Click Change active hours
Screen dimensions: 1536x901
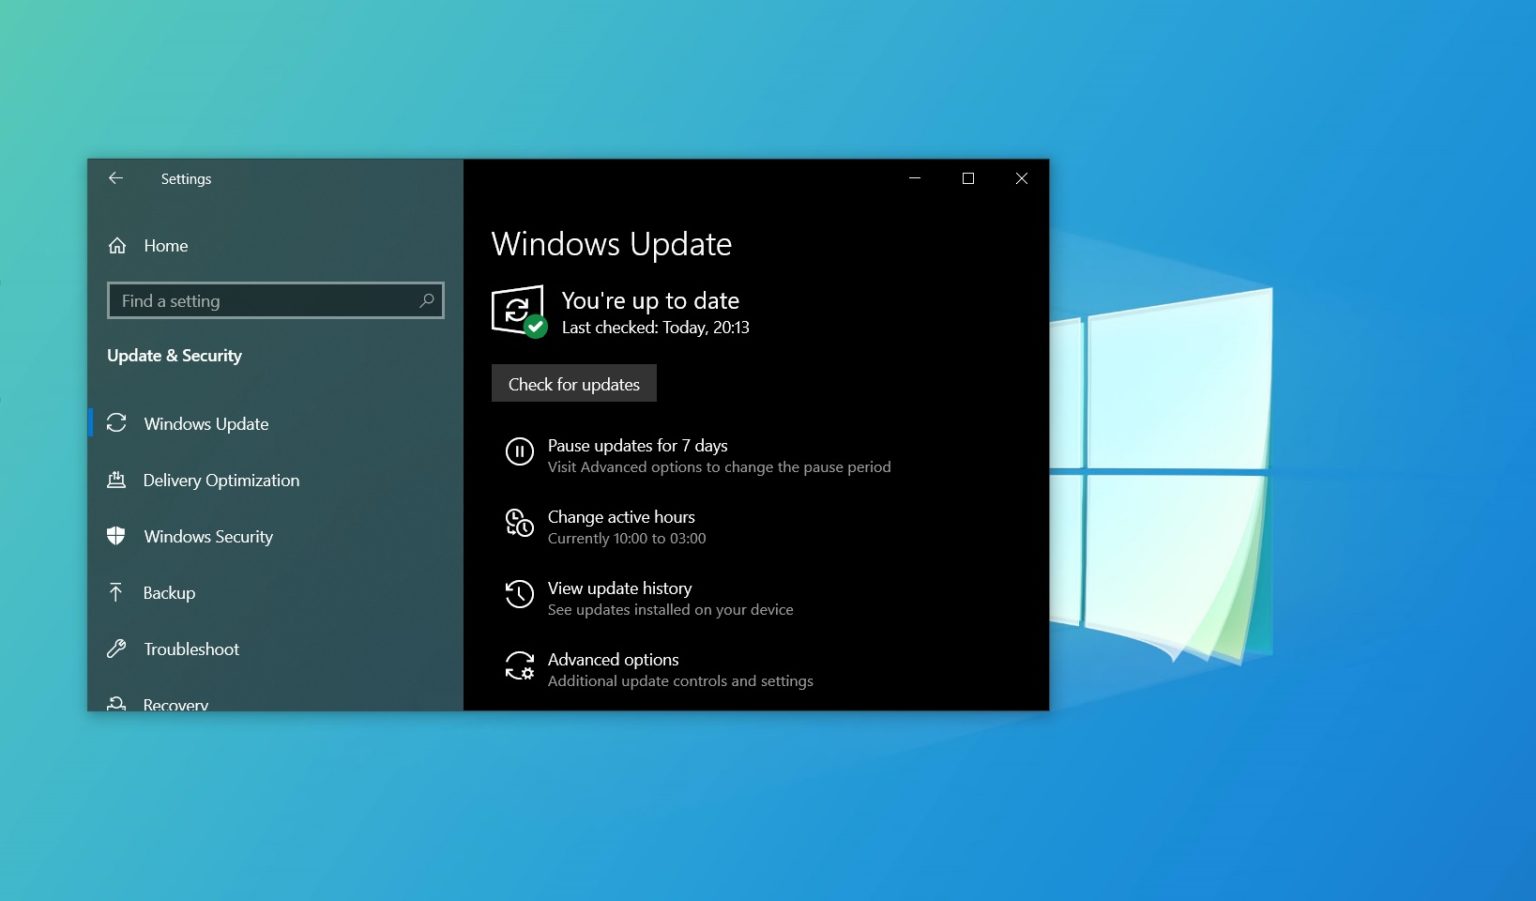coord(621,516)
